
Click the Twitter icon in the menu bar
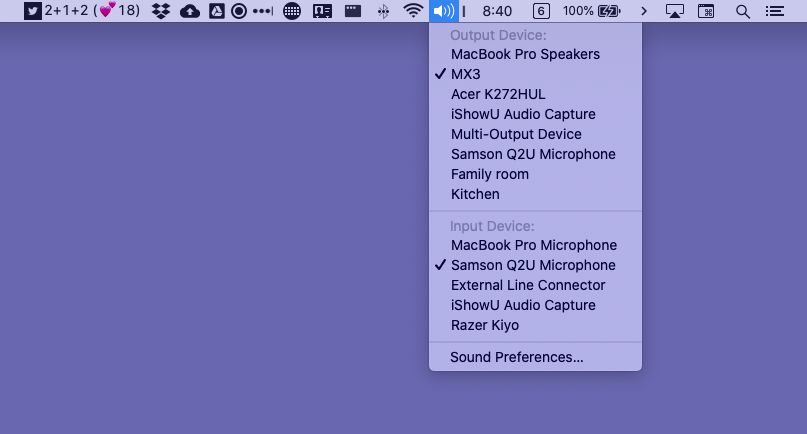pos(32,11)
